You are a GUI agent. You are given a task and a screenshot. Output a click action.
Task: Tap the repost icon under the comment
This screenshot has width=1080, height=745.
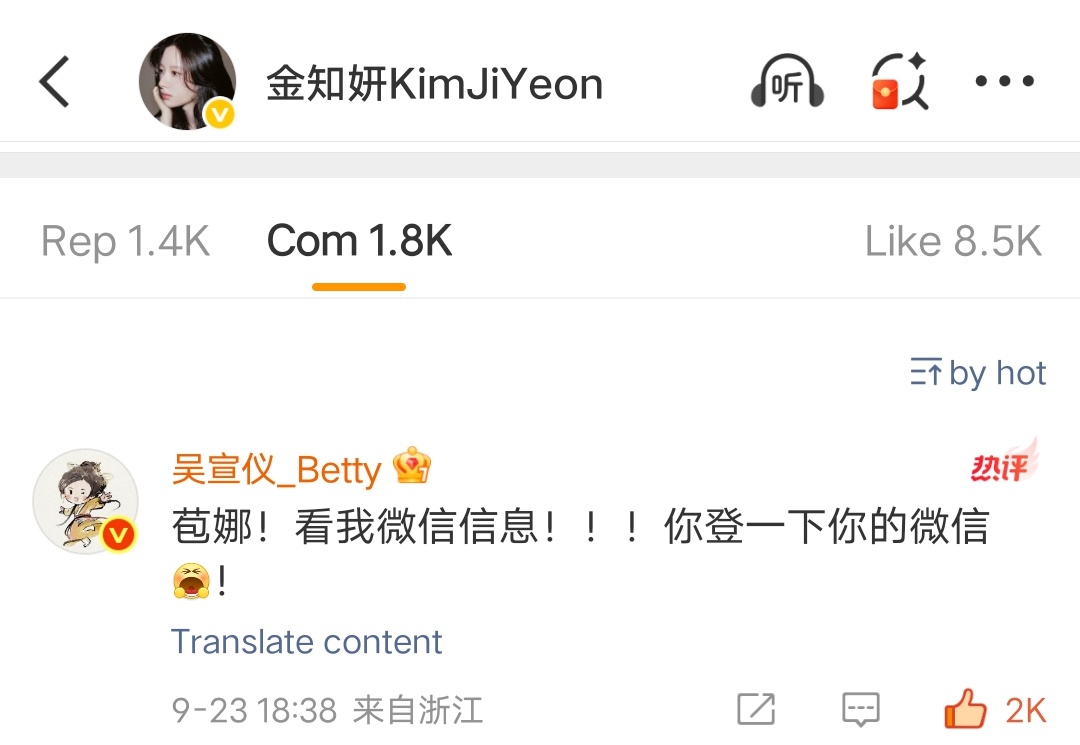click(x=756, y=709)
